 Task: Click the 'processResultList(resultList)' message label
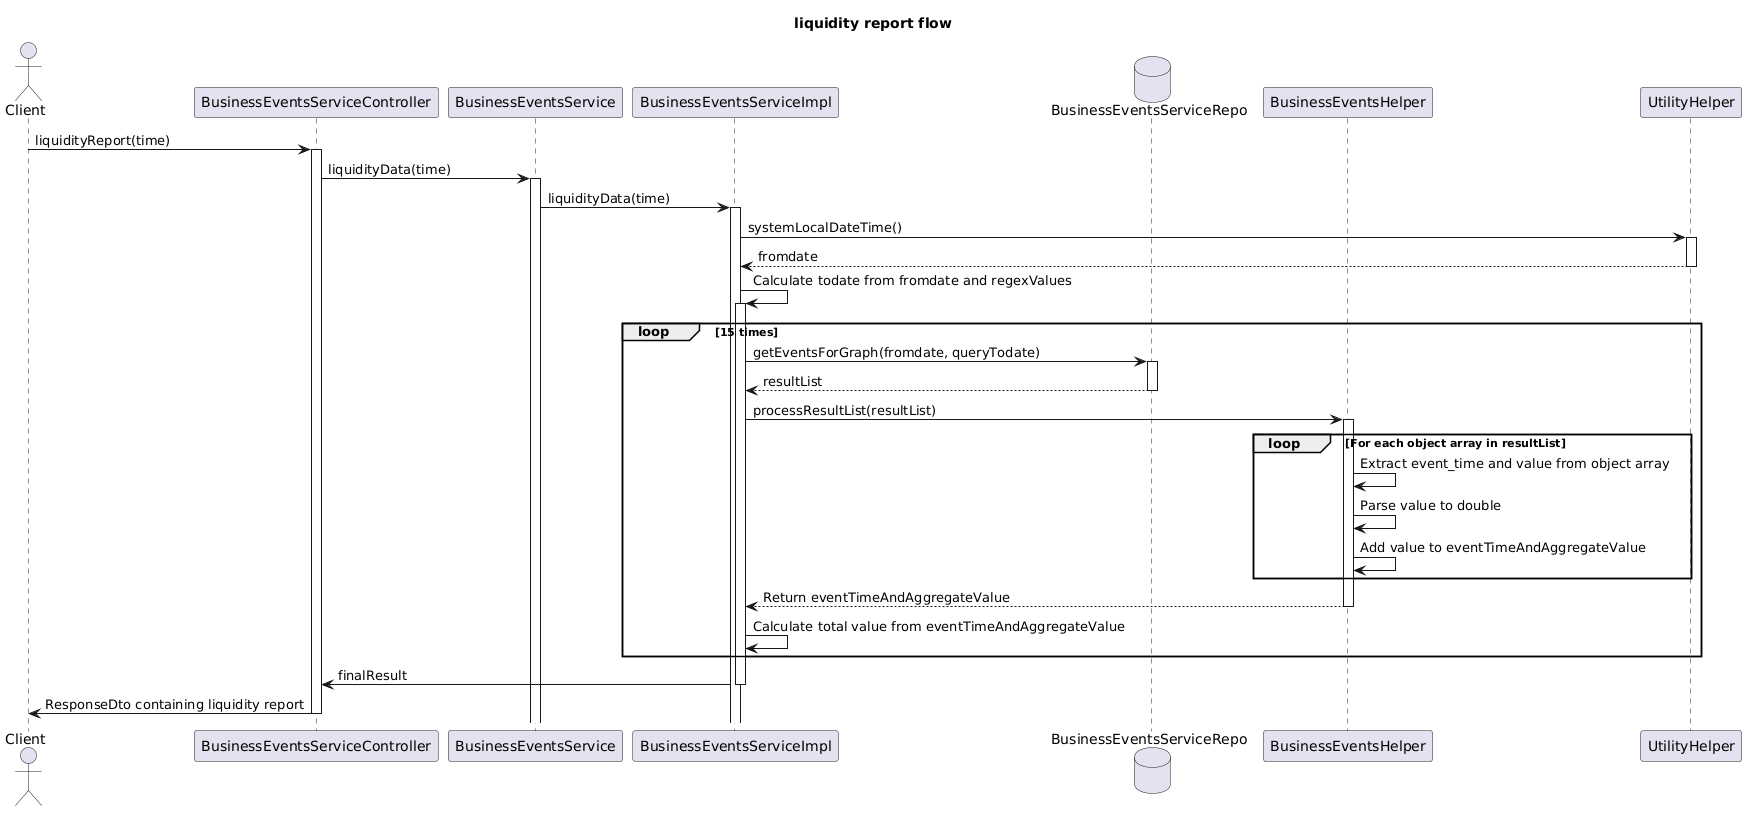tap(844, 411)
